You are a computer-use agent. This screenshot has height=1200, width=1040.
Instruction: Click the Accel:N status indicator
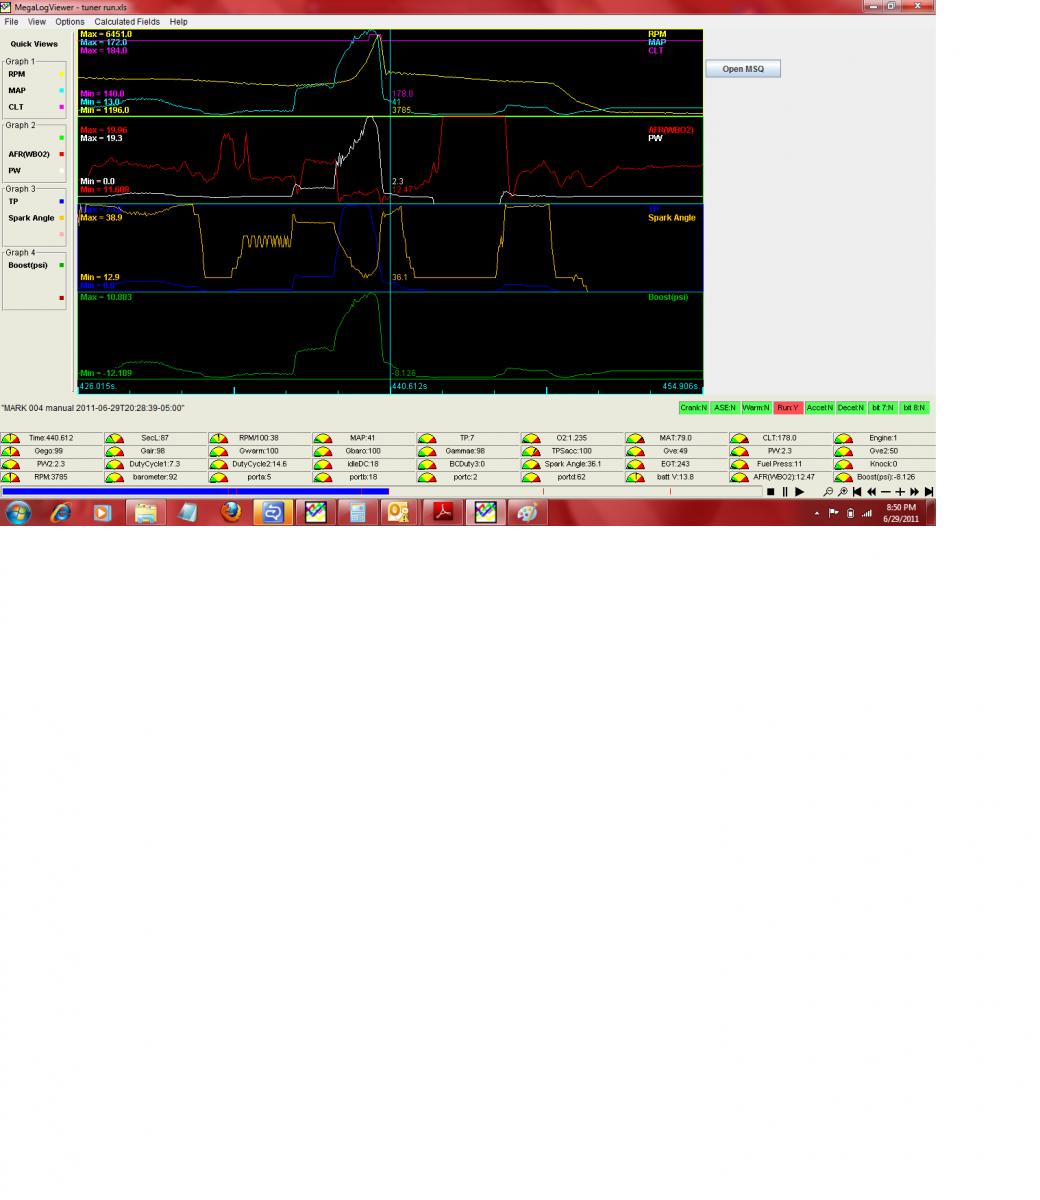[820, 408]
